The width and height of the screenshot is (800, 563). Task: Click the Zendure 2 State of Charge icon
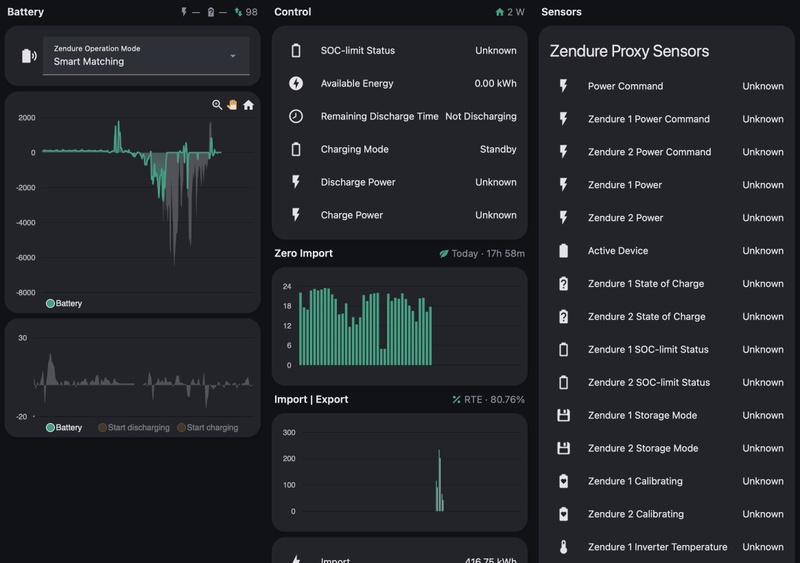563,316
